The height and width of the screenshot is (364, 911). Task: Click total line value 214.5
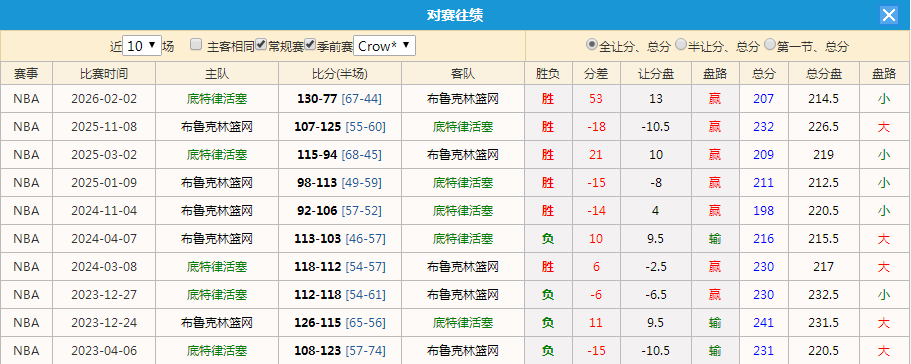(x=823, y=99)
